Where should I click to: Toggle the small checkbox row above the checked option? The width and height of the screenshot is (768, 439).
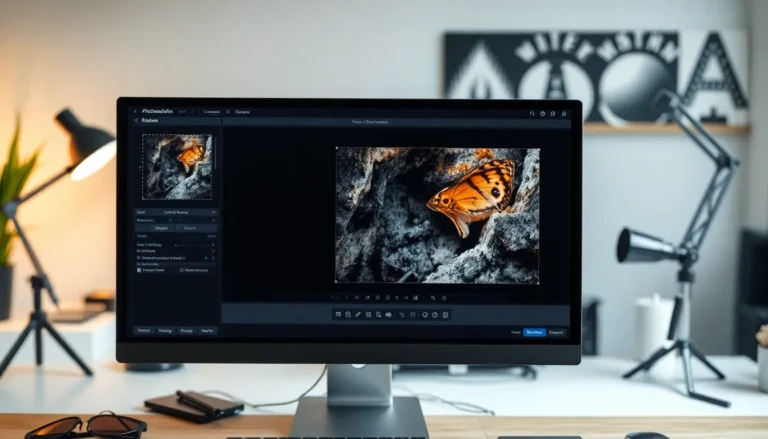139,257
